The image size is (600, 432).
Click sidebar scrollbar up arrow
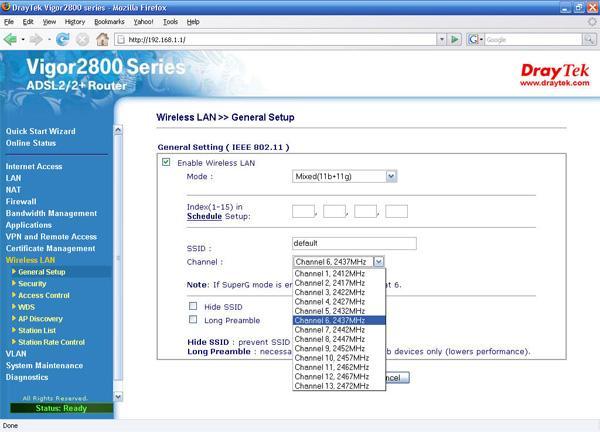[118, 130]
